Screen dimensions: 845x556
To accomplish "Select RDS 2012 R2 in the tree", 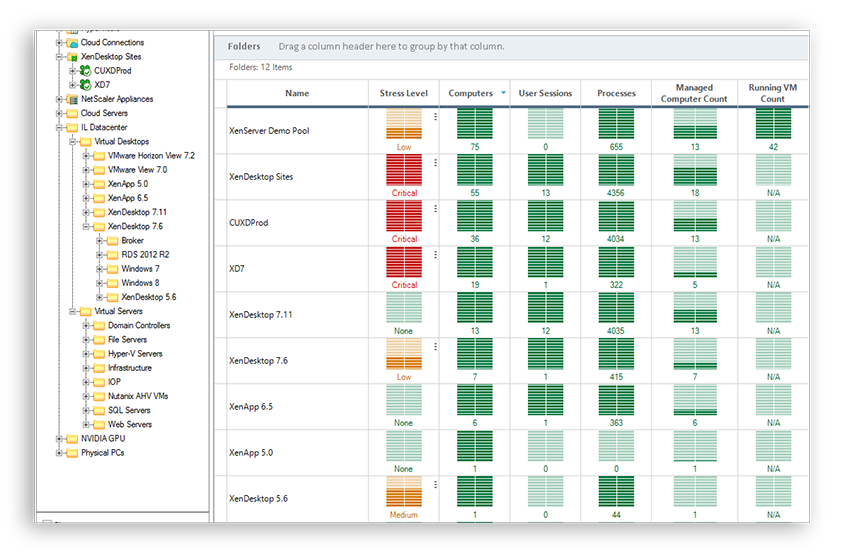I will point(145,255).
